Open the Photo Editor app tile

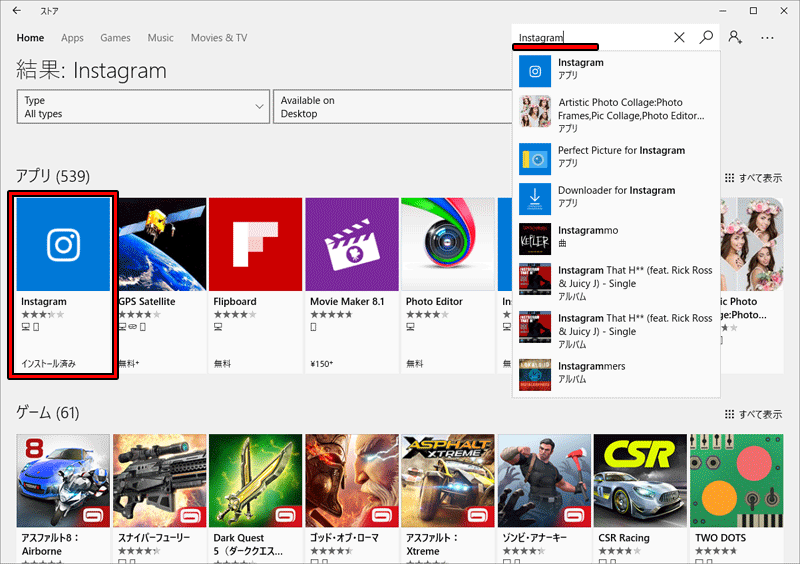[x=448, y=285]
